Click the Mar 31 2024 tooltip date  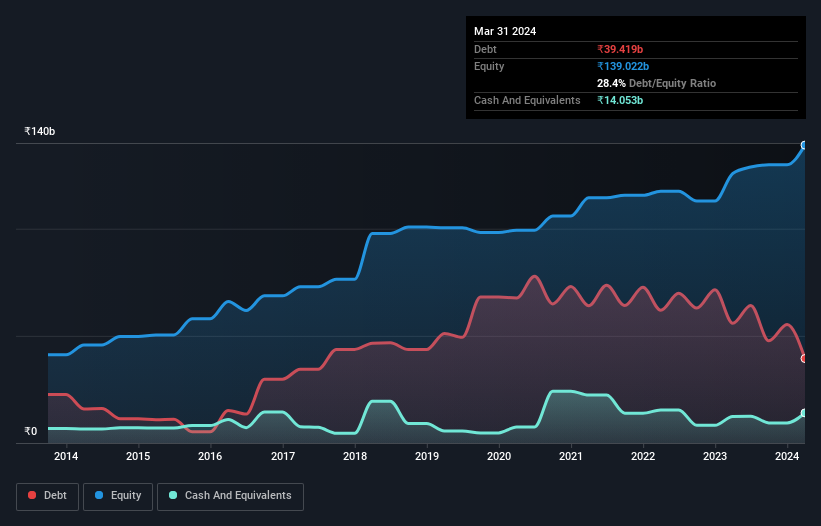click(x=505, y=31)
